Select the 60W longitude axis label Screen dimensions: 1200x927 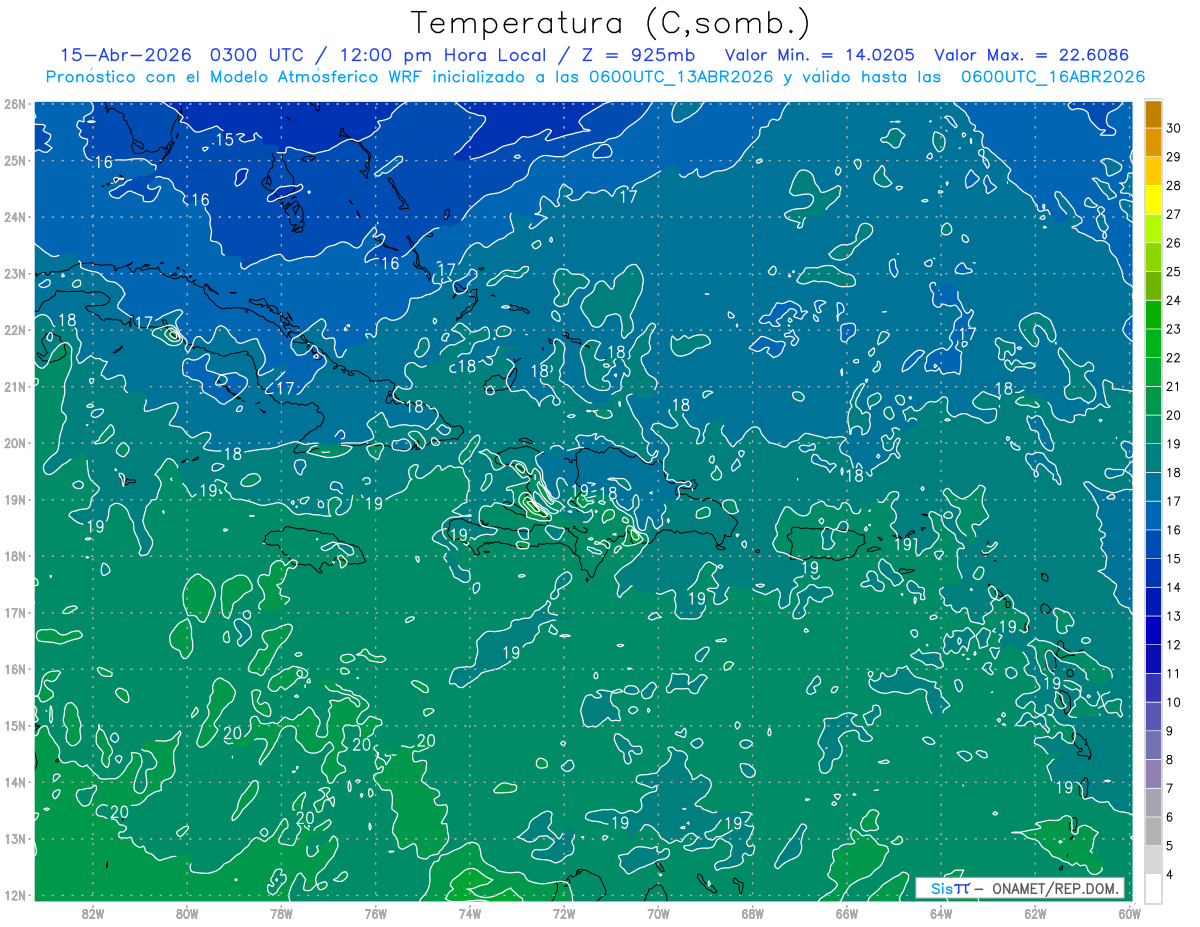(1130, 913)
